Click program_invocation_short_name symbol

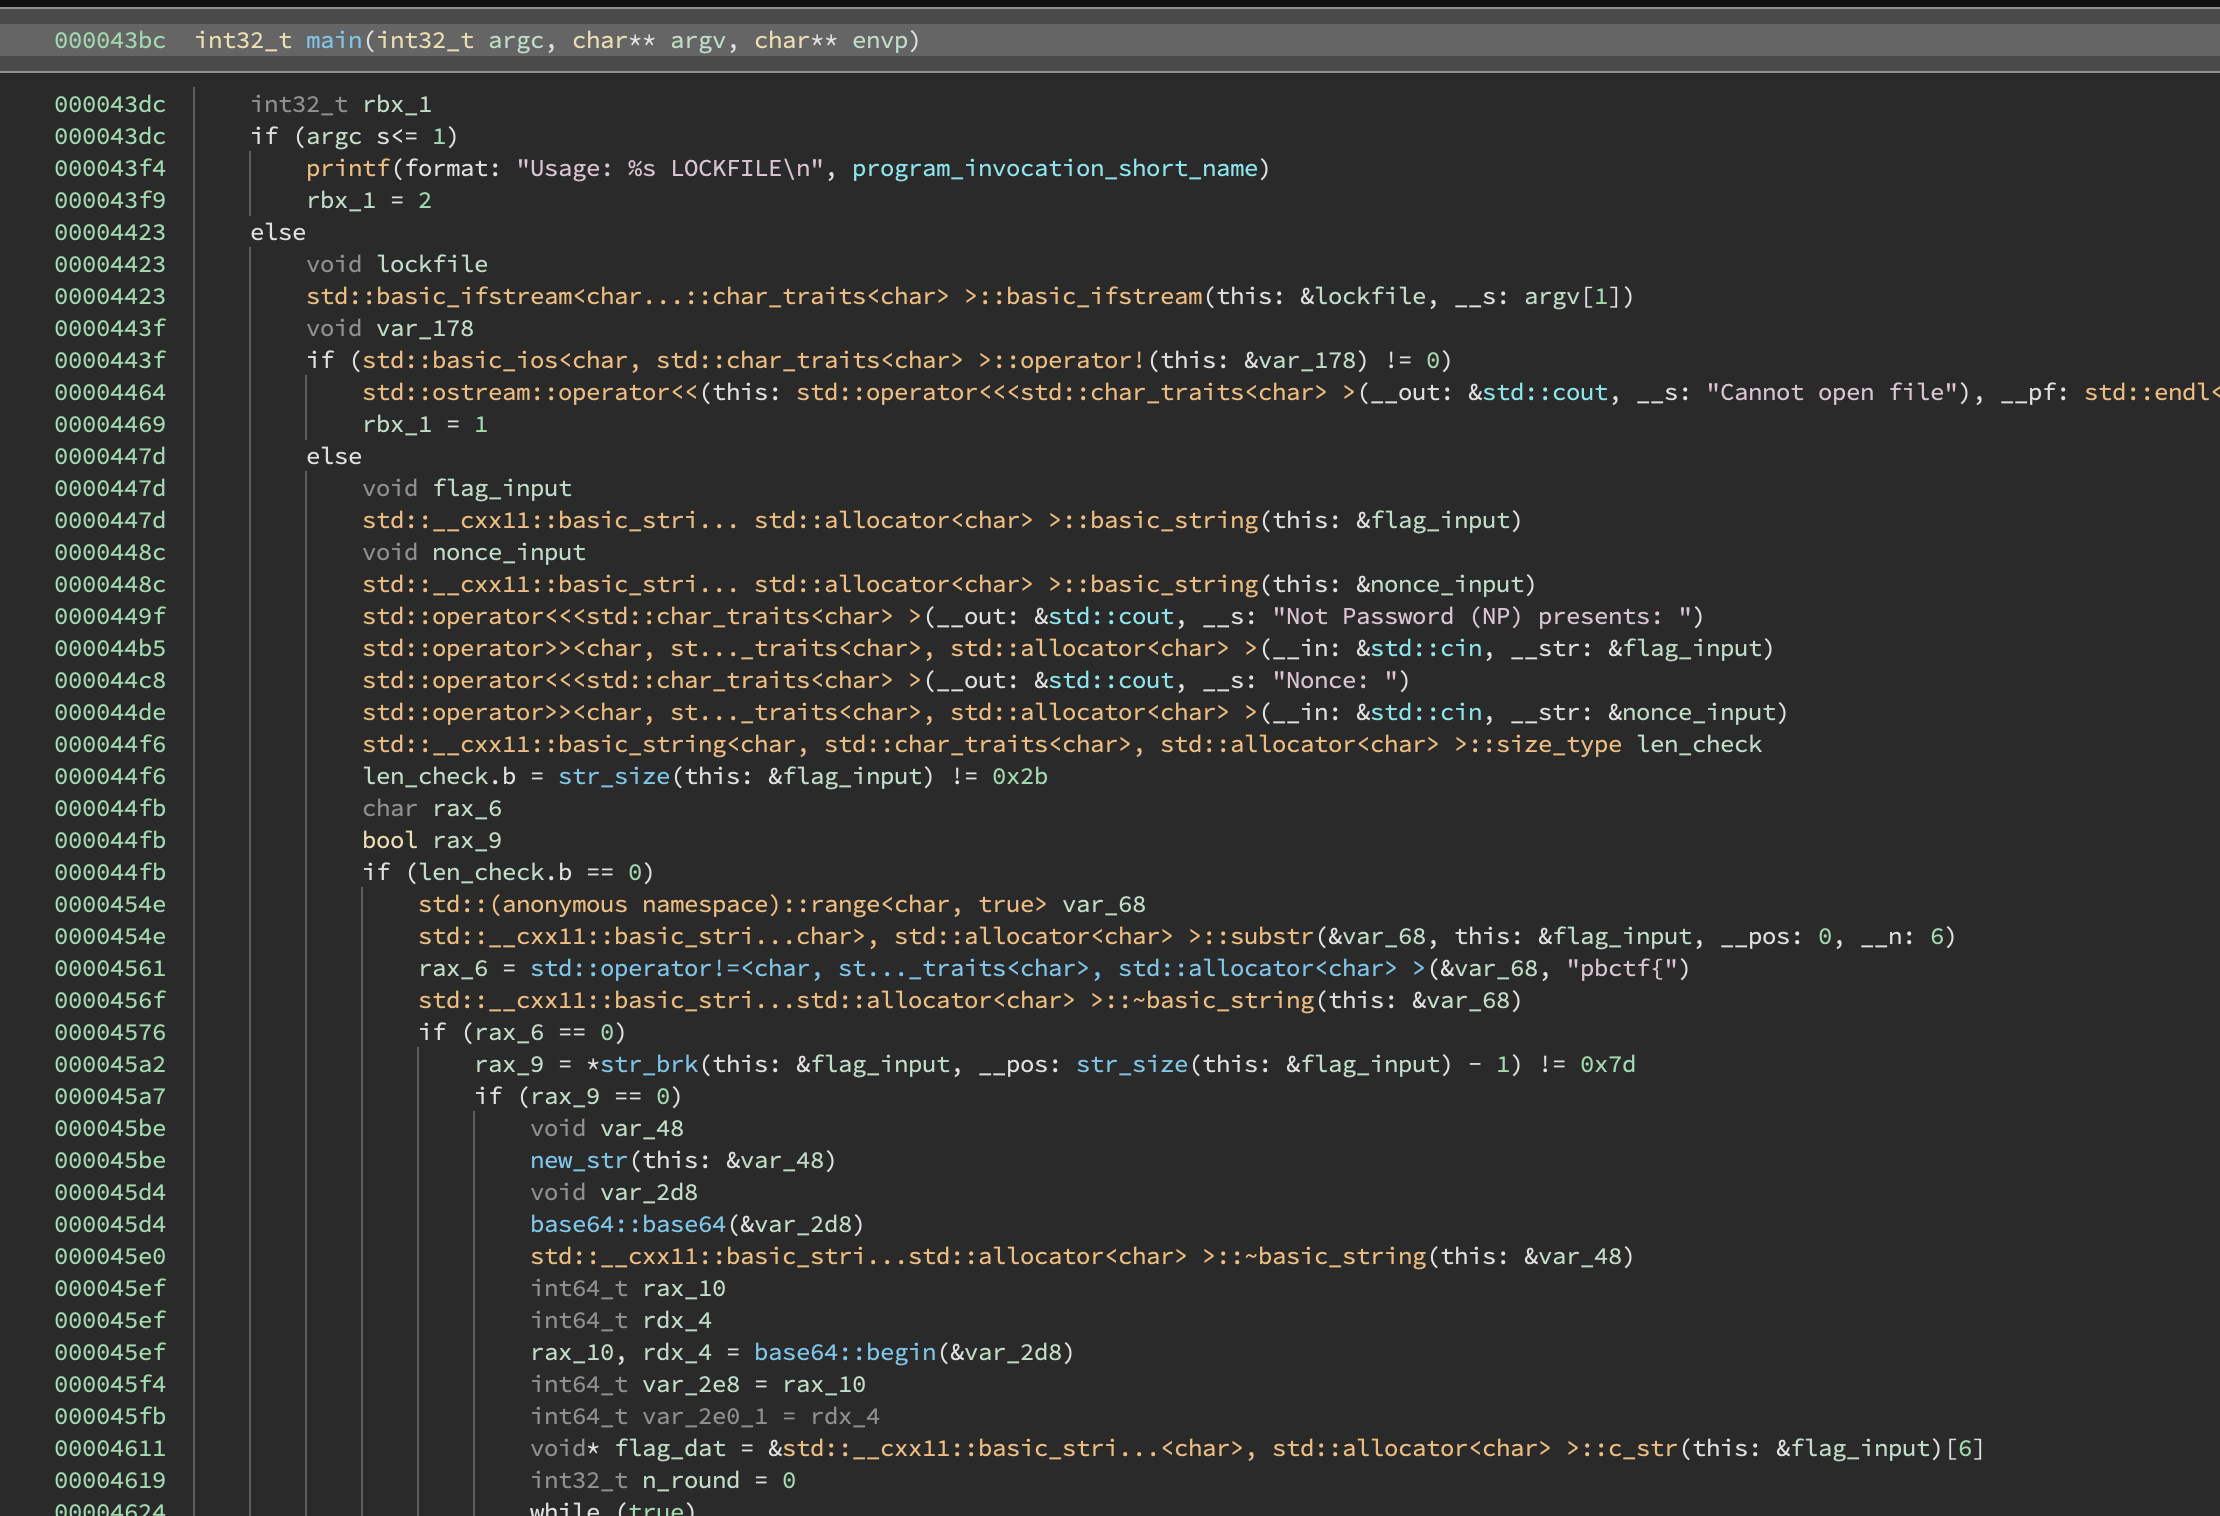click(1054, 168)
